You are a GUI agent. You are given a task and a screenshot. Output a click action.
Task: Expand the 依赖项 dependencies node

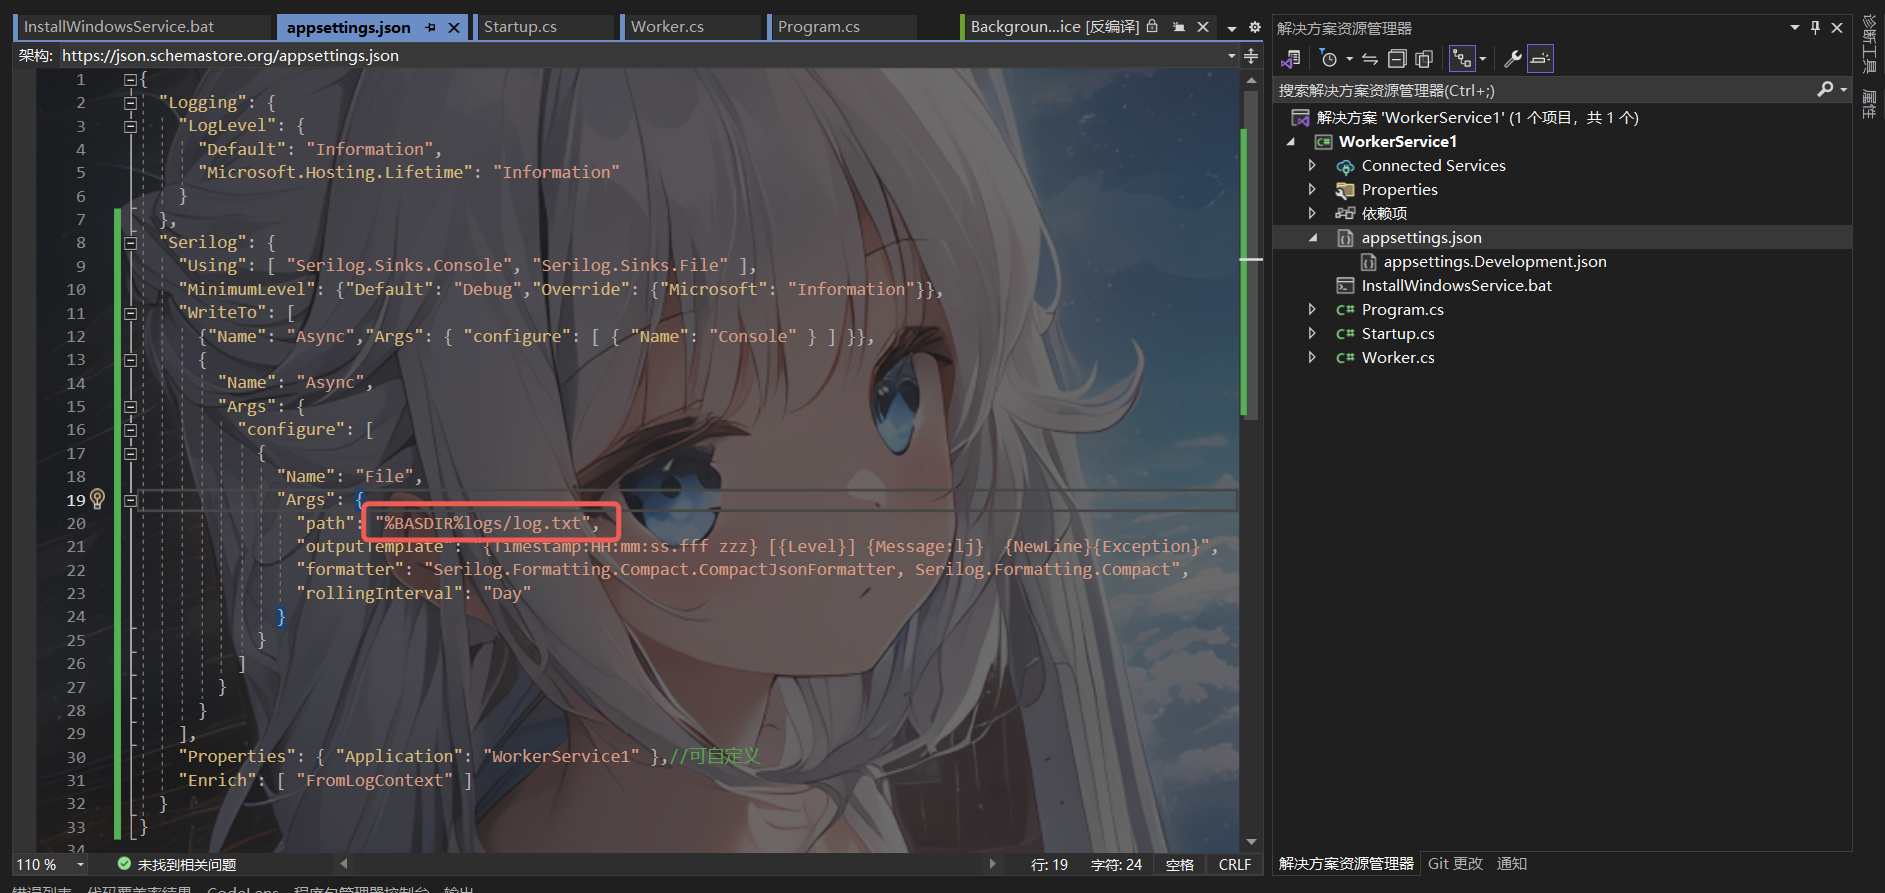(x=1312, y=213)
